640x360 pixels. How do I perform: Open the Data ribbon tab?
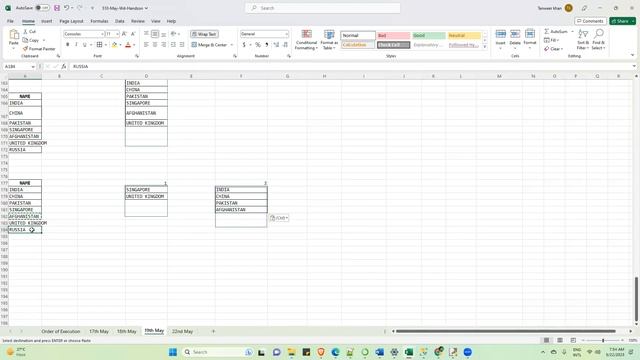tap(120, 21)
